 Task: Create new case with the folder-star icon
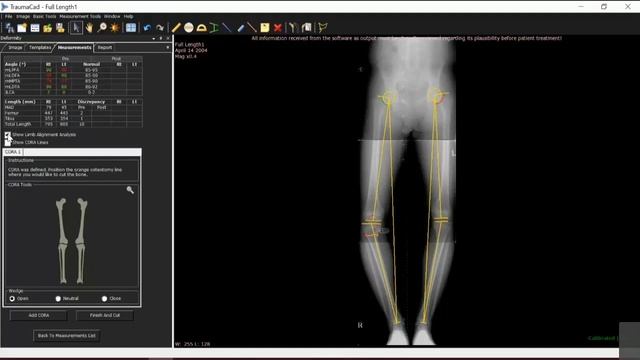pyautogui.click(x=22, y=27)
